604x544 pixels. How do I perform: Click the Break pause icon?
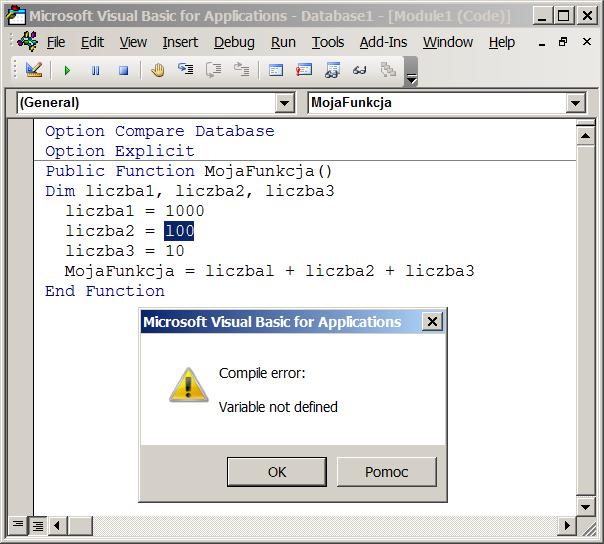(96, 71)
